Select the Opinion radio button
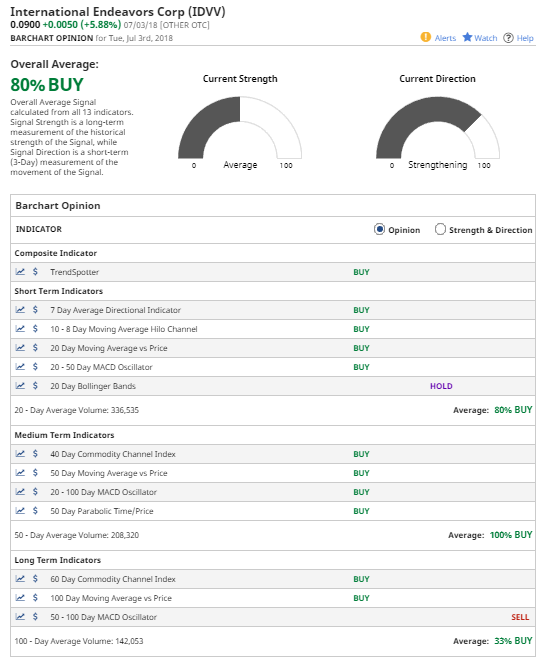Viewport: 544px width, 665px height. pos(379,229)
